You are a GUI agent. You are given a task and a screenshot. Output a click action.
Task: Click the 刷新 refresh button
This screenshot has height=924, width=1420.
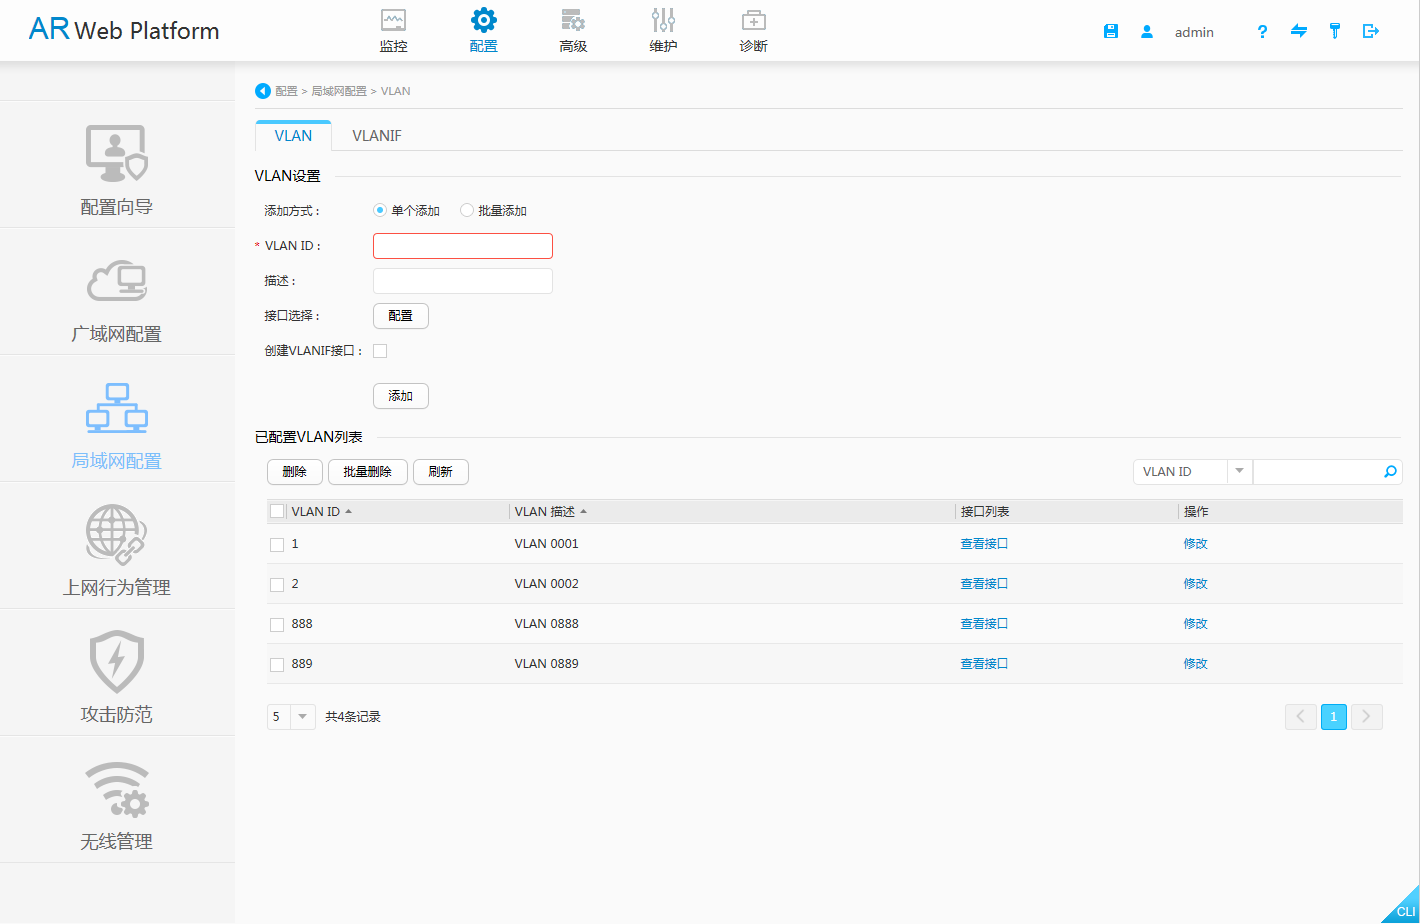[441, 472]
